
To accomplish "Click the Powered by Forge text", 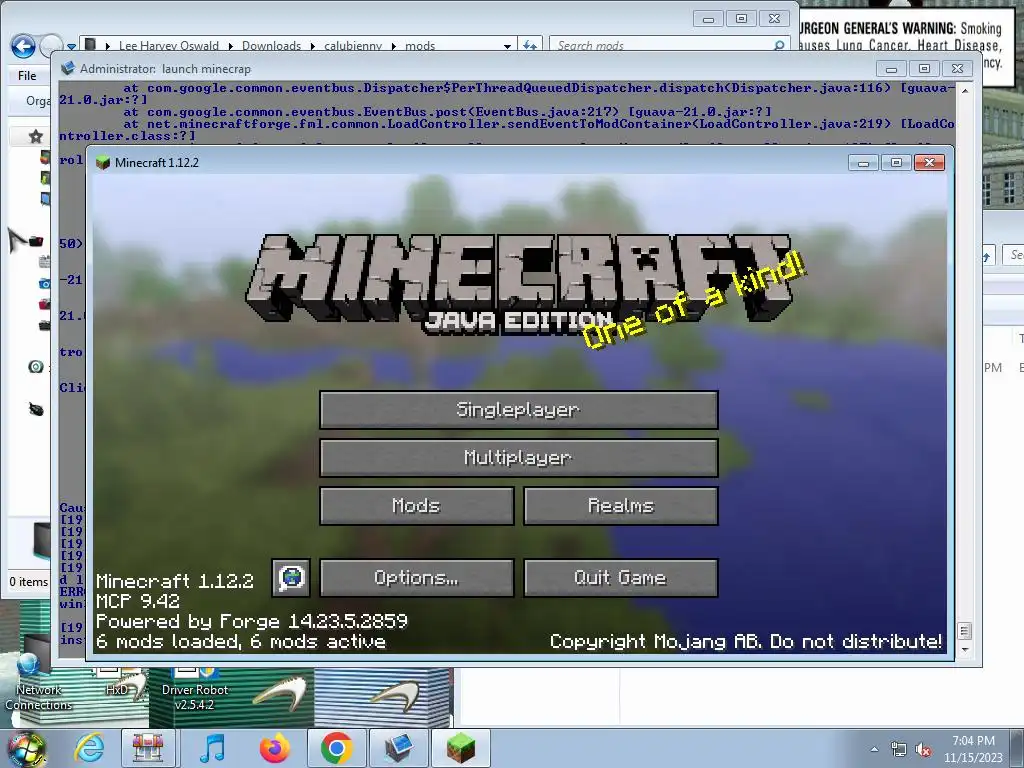I will coord(251,621).
